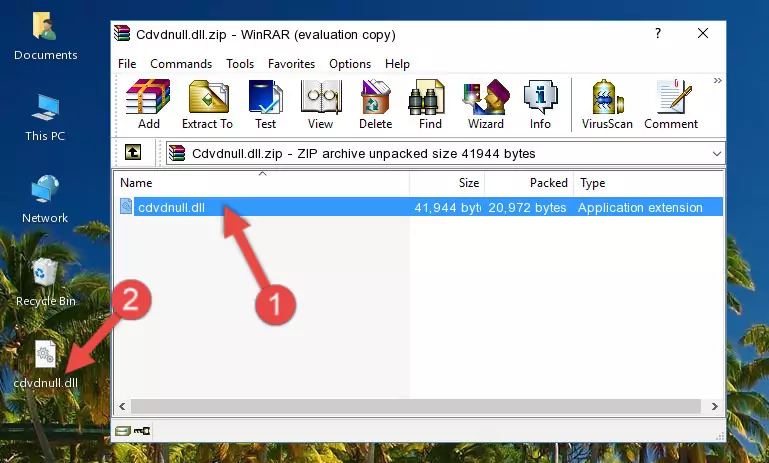The height and width of the screenshot is (463, 769).
Task: Sort file list by Name column
Action: pyautogui.click(x=262, y=183)
